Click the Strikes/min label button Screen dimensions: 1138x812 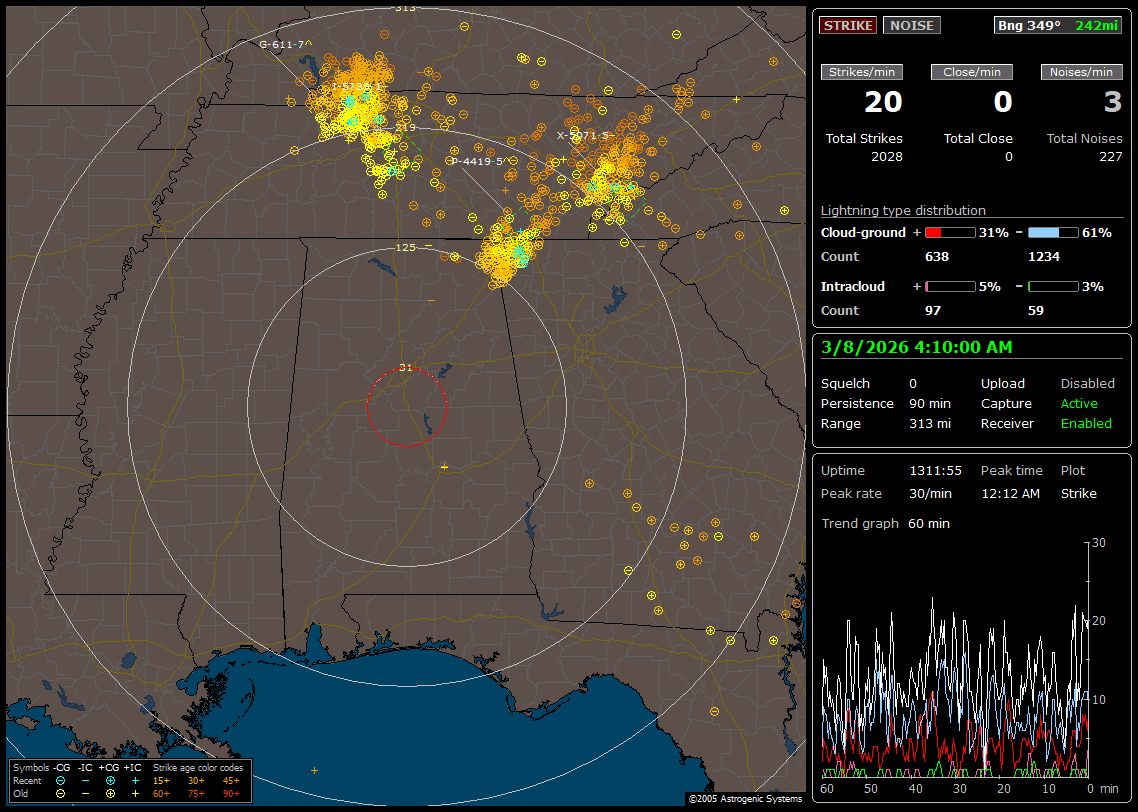click(x=862, y=72)
